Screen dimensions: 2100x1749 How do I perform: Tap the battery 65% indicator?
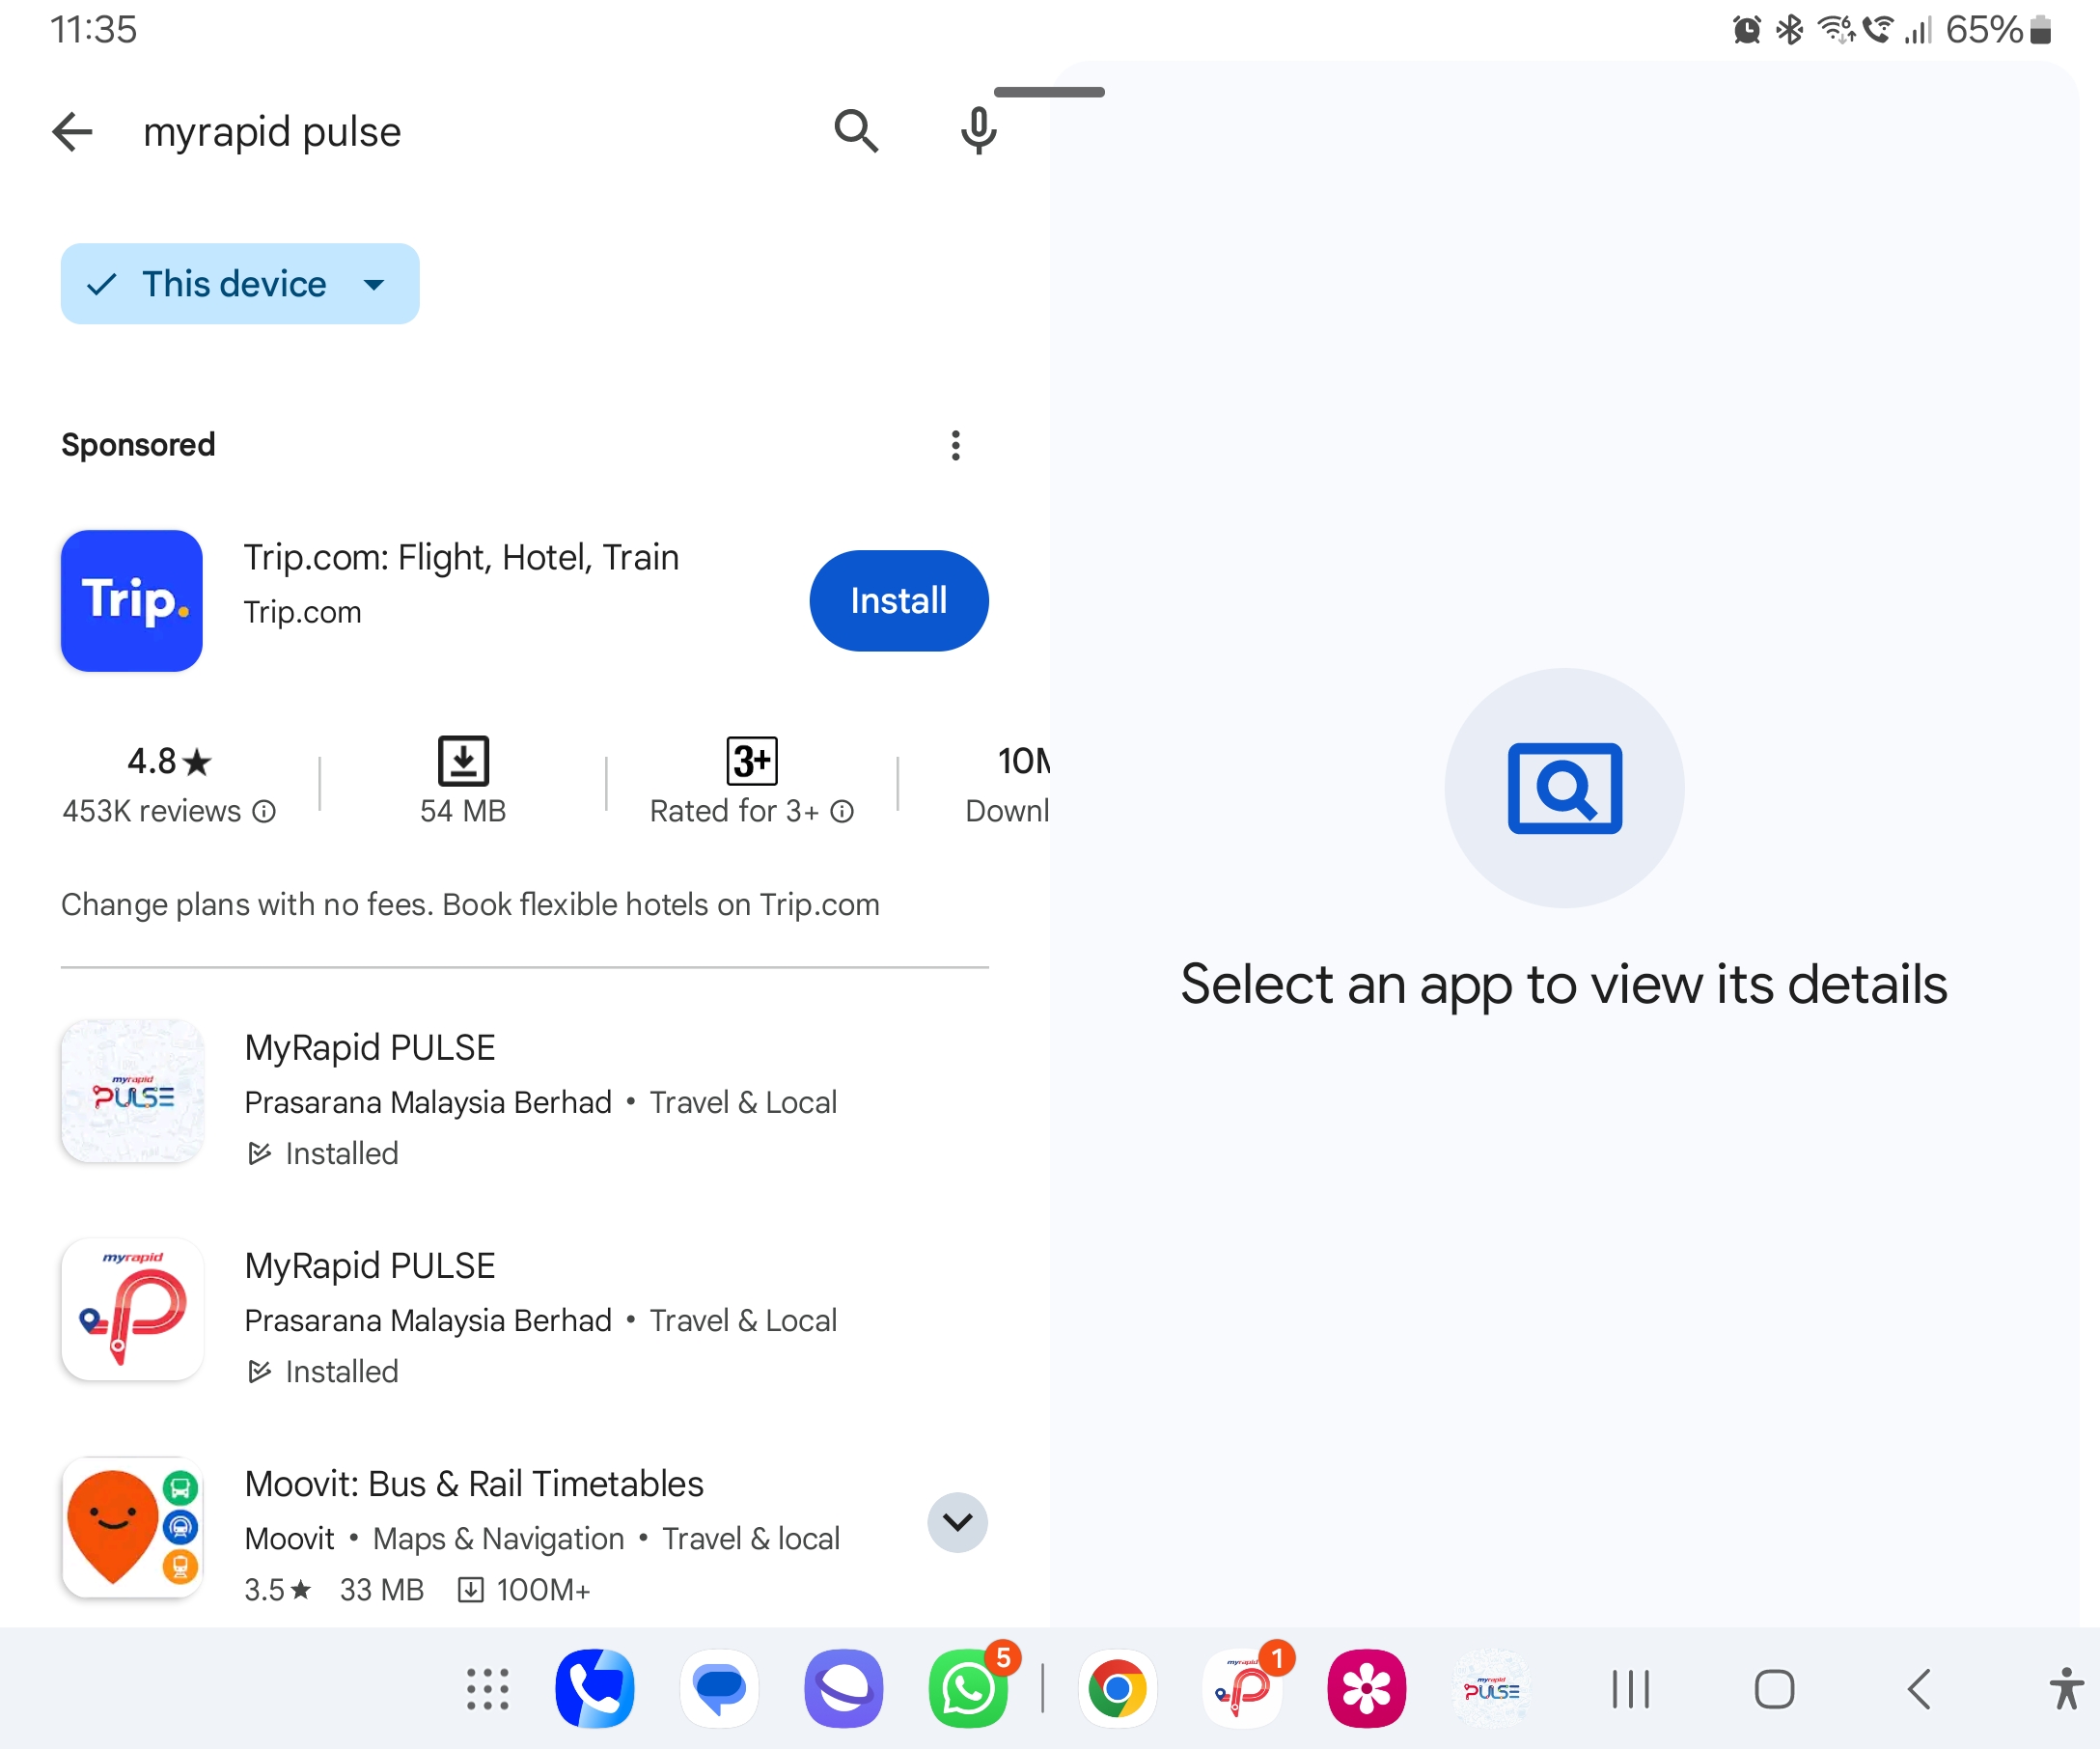pyautogui.click(x=1998, y=30)
